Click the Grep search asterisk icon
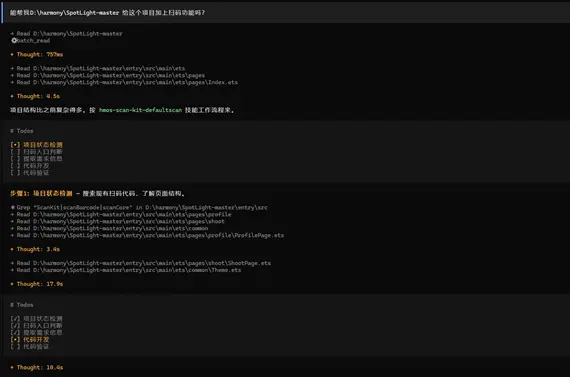The width and height of the screenshot is (570, 377). pyautogui.click(x=12, y=207)
